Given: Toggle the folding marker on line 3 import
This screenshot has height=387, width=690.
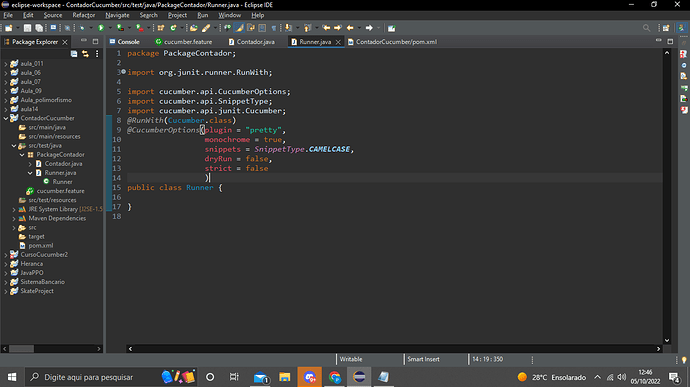Looking at the screenshot, I should click(x=124, y=72).
